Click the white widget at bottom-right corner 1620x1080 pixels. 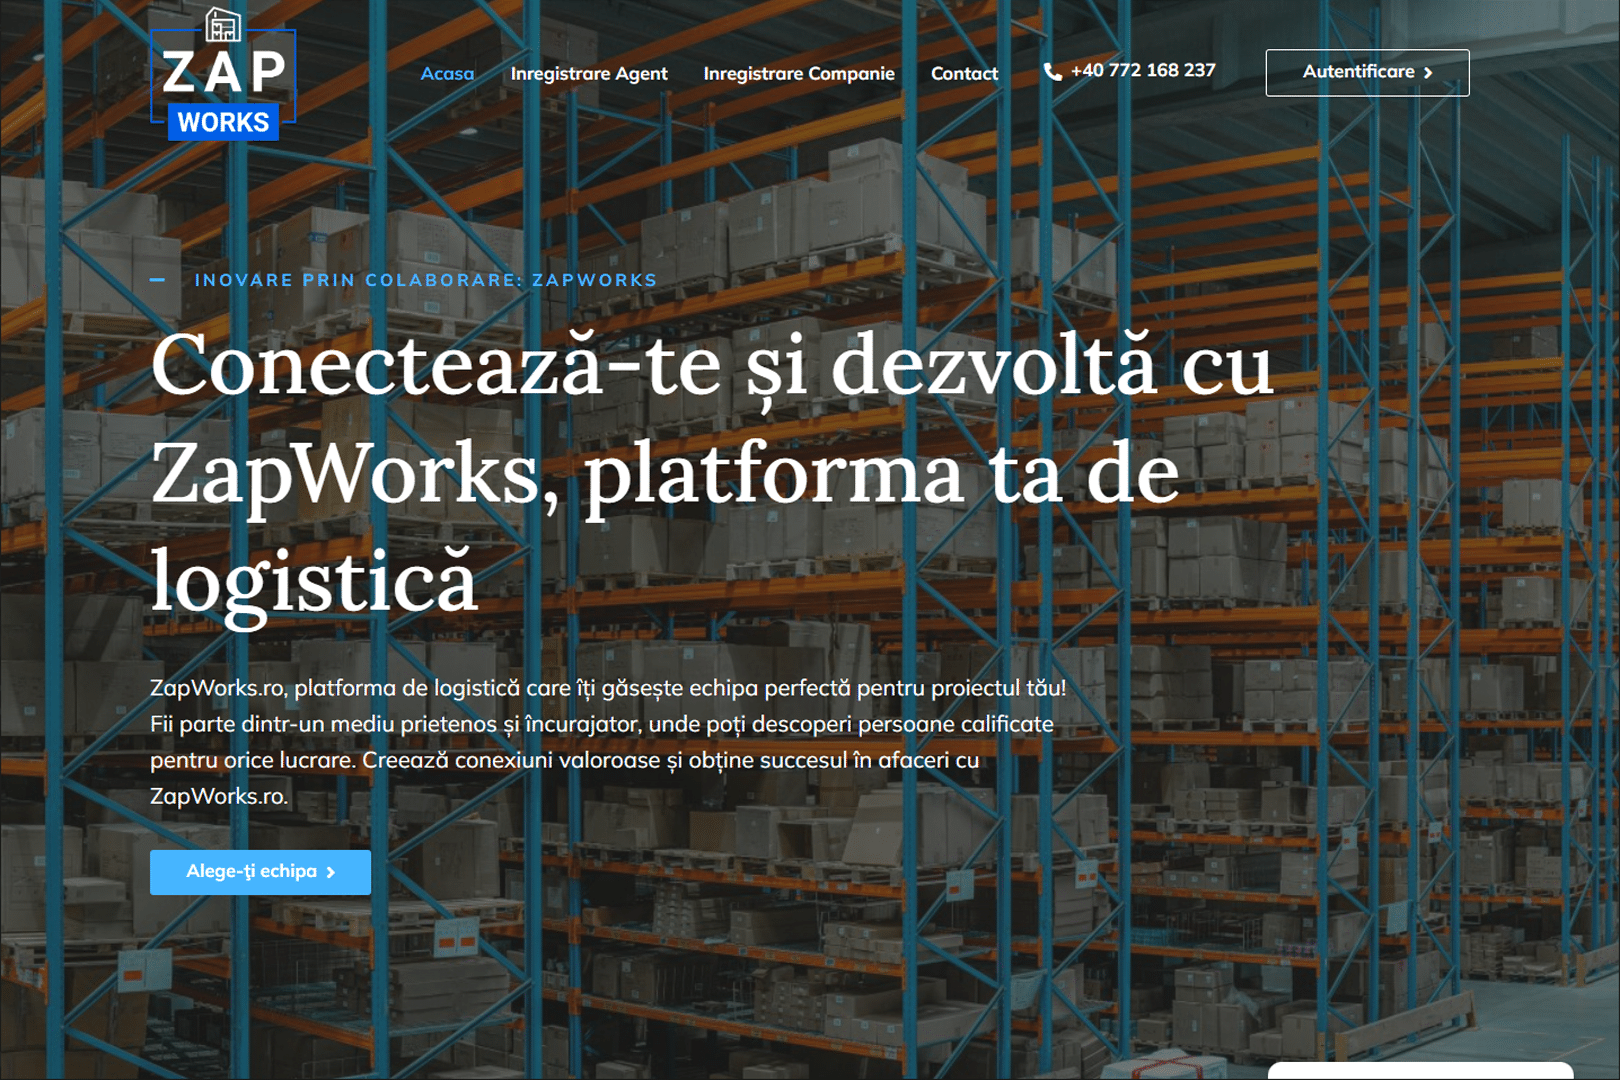[1420, 1071]
